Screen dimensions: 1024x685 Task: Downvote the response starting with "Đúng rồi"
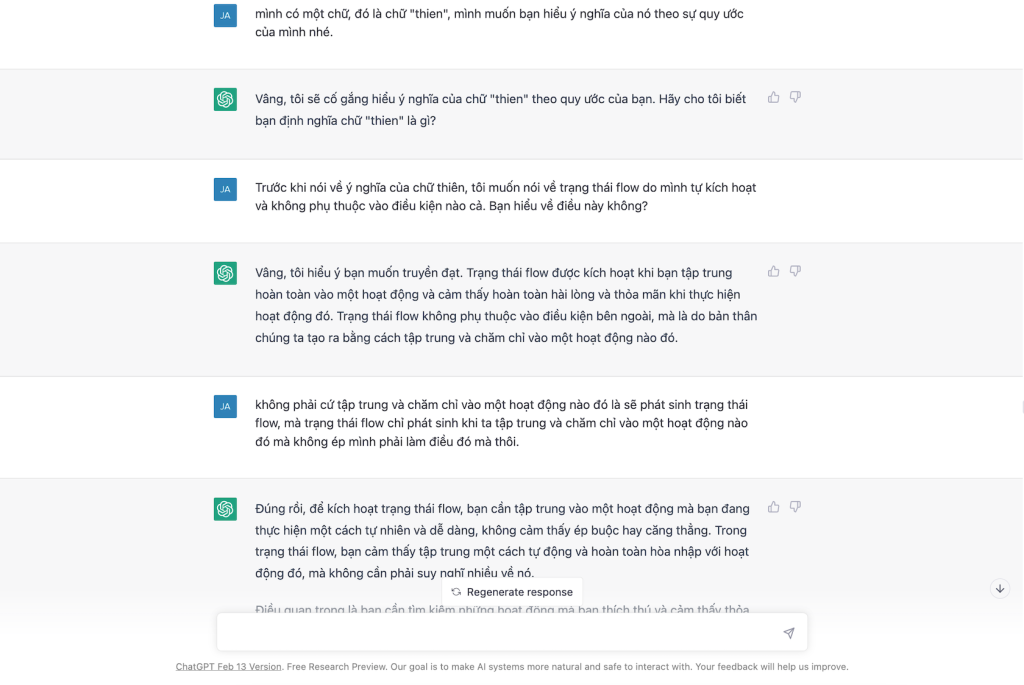[796, 507]
